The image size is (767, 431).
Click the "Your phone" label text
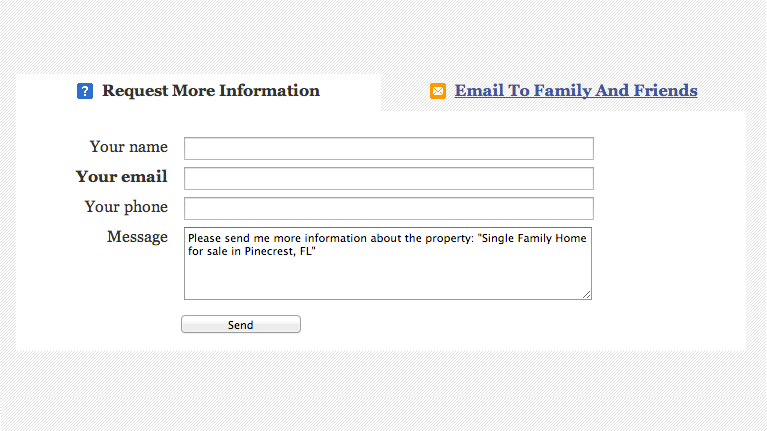tap(126, 207)
